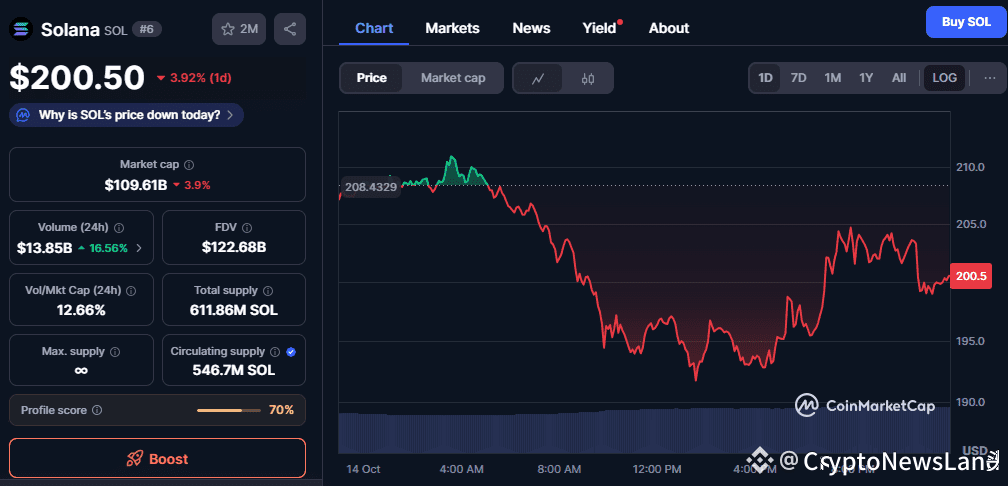
Task: Click the Profile score progress bar
Action: tap(227, 410)
